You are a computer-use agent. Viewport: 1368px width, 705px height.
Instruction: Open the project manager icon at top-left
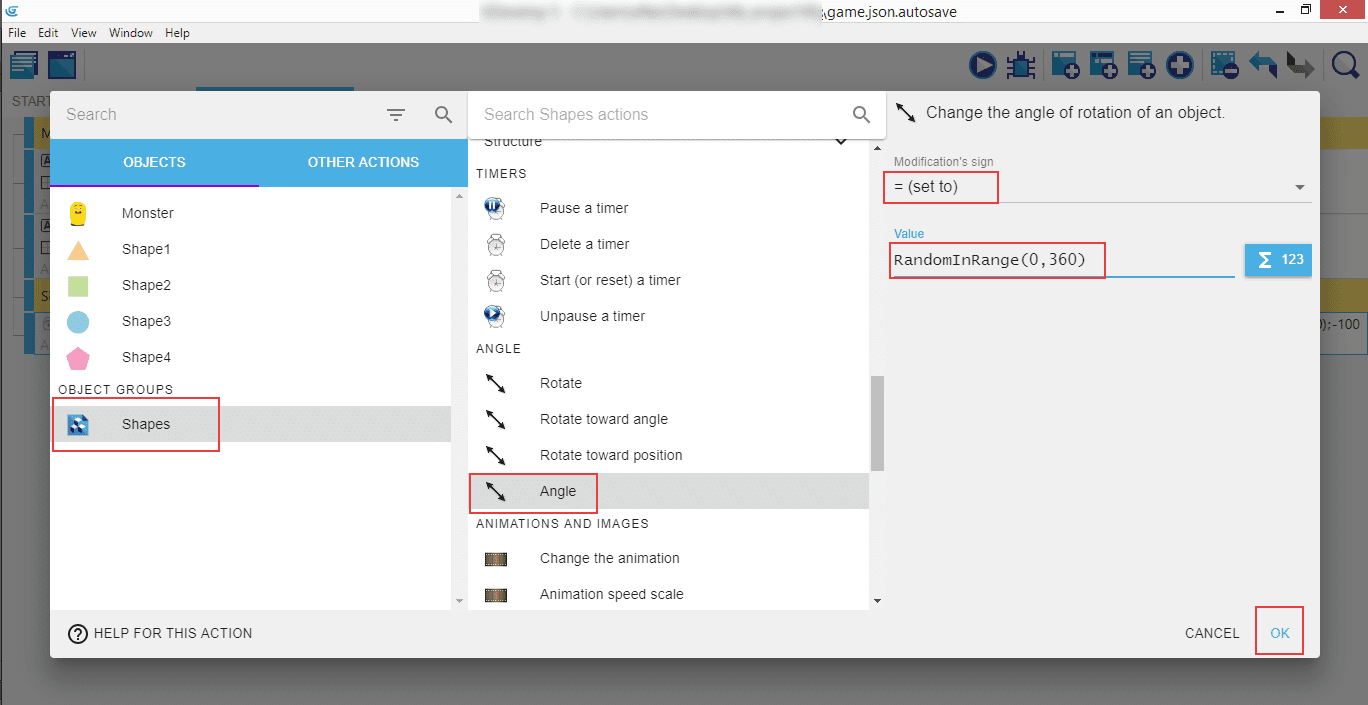click(x=24, y=66)
